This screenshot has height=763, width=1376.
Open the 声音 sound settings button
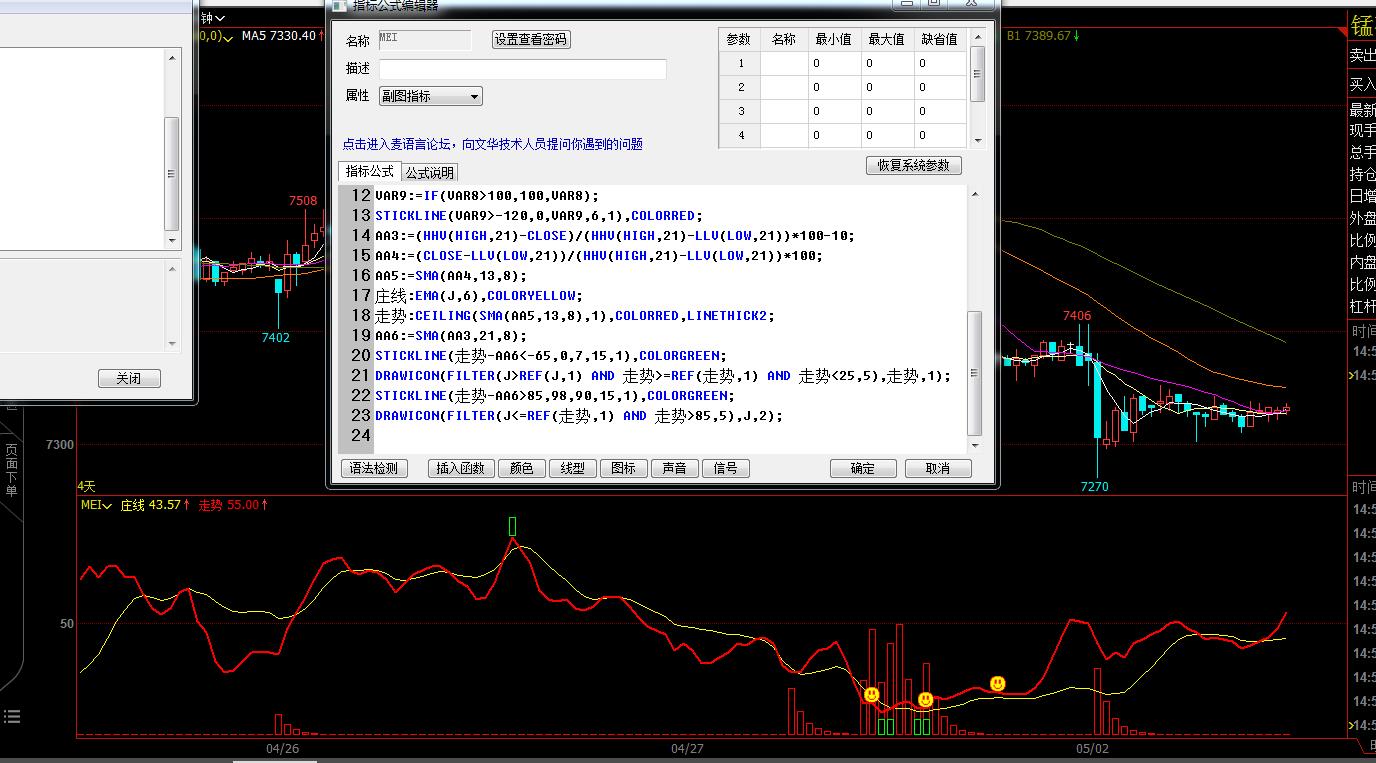pos(674,468)
